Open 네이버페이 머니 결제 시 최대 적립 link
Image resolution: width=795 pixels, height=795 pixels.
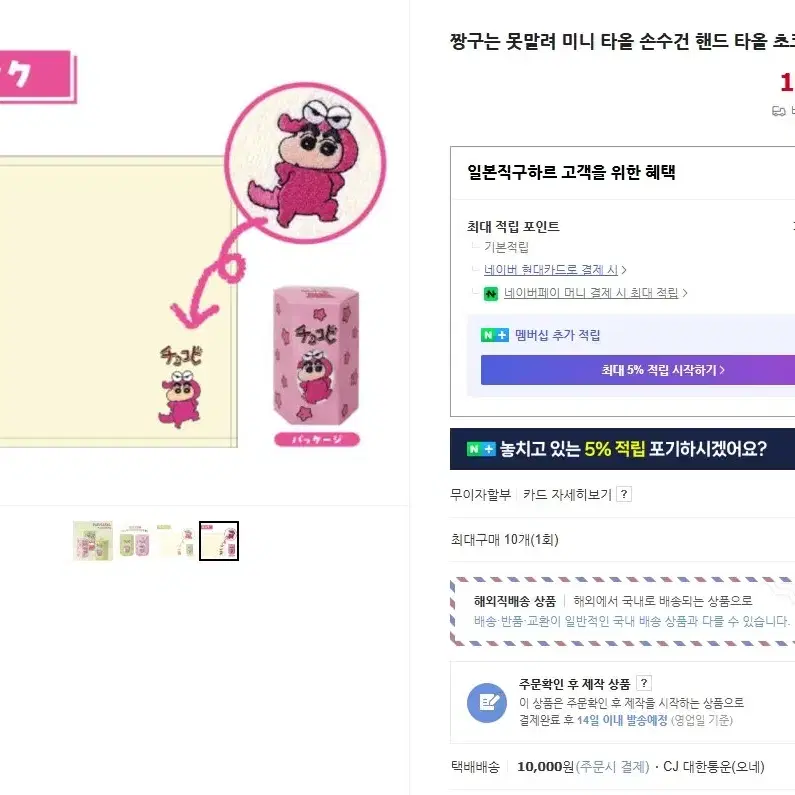pyautogui.click(x=591, y=293)
